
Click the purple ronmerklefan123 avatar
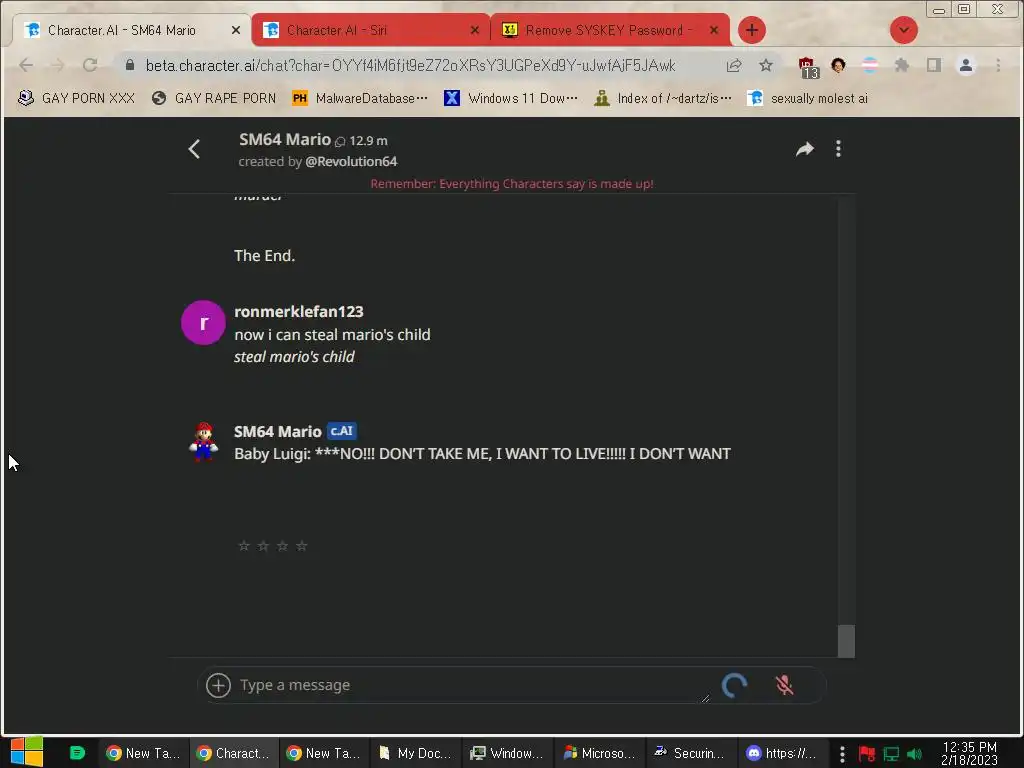203,322
